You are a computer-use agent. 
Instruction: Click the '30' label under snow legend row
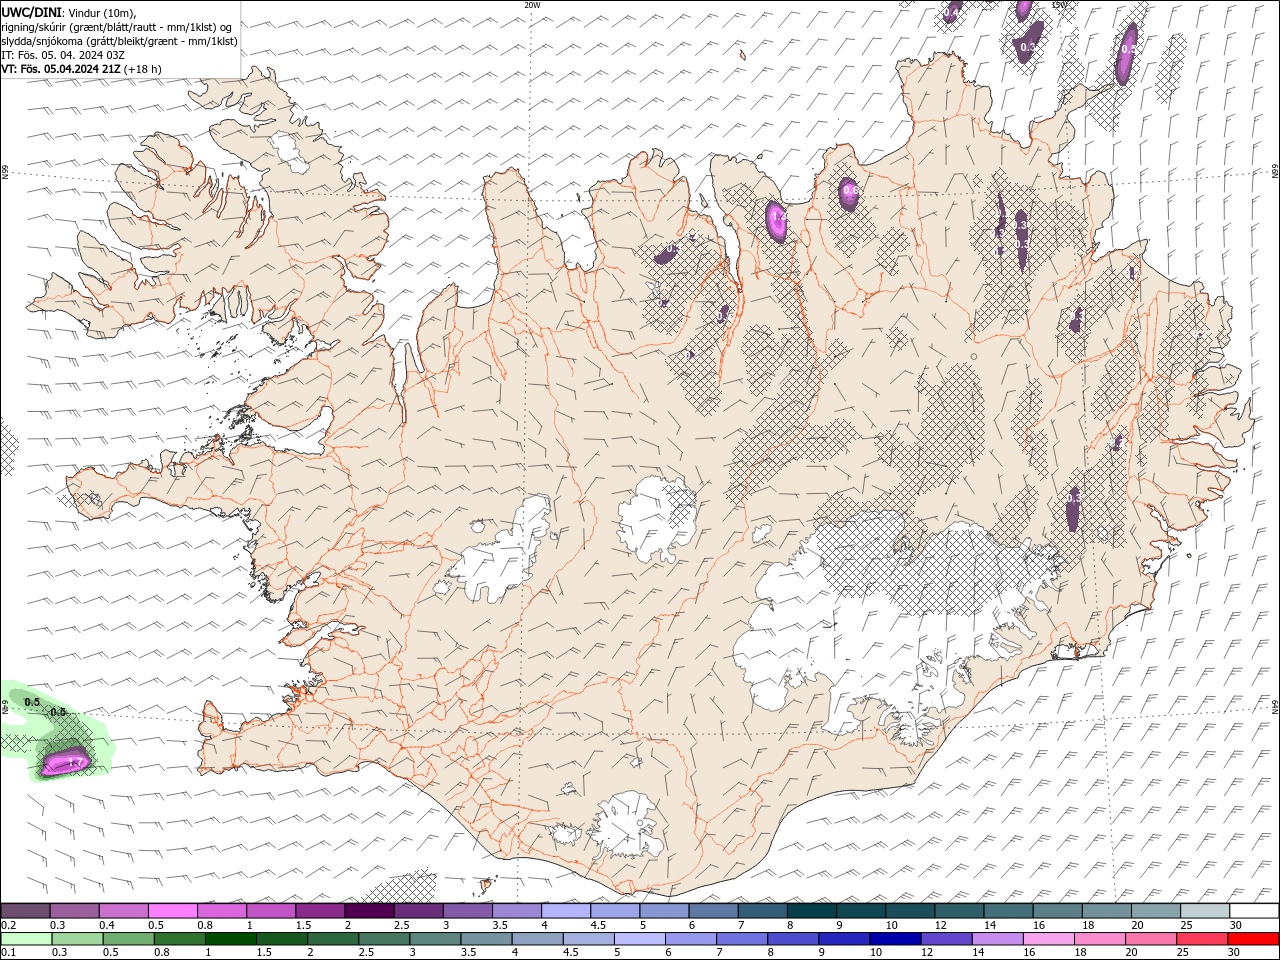click(1235, 925)
